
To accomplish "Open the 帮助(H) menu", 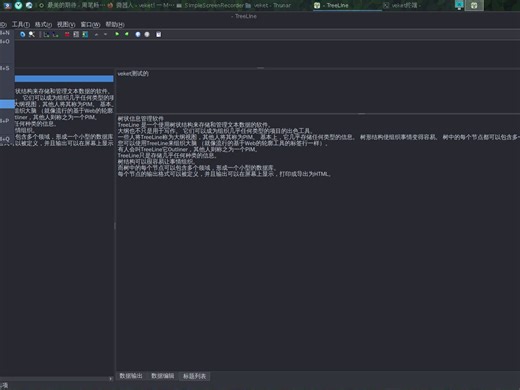I will [x=115, y=24].
